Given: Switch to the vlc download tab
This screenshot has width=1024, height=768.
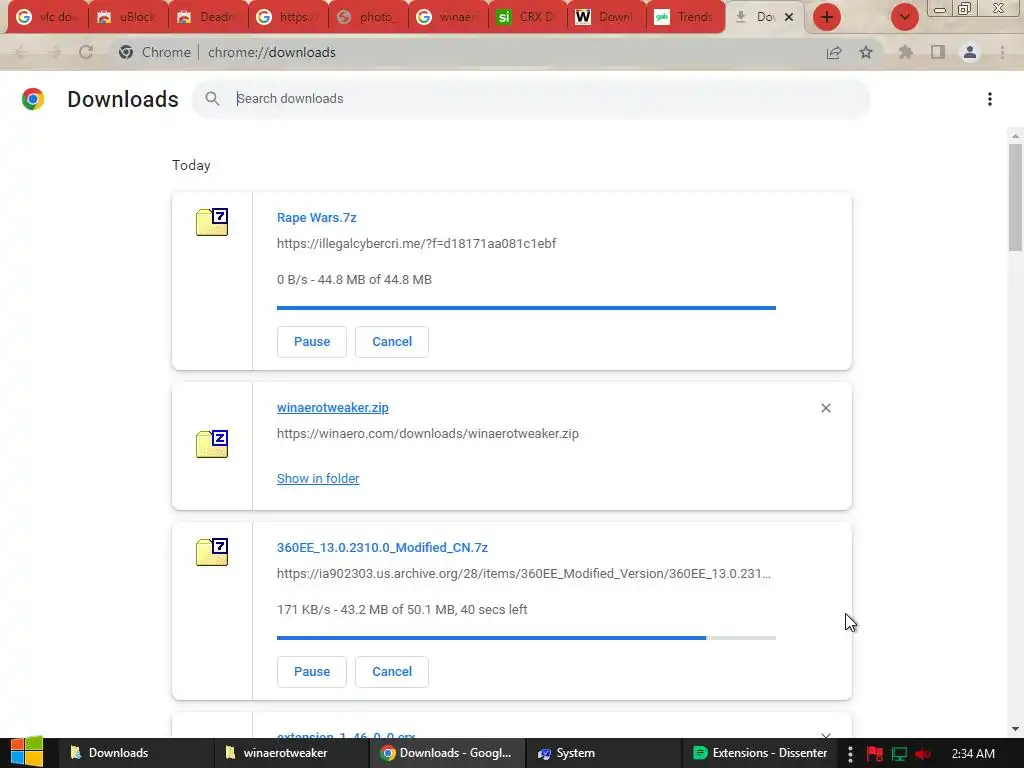Looking at the screenshot, I should (48, 17).
